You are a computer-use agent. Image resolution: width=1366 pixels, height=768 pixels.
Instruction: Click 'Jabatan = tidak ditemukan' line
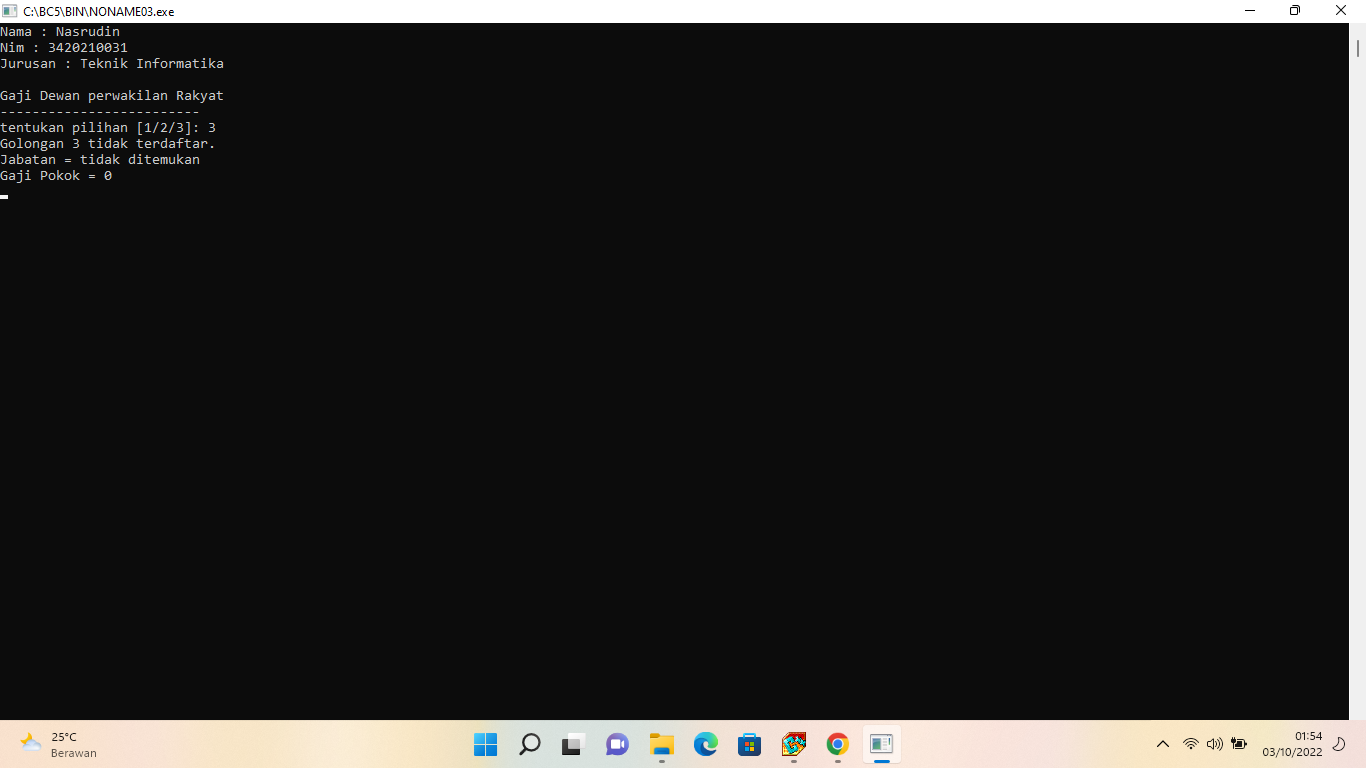(100, 160)
